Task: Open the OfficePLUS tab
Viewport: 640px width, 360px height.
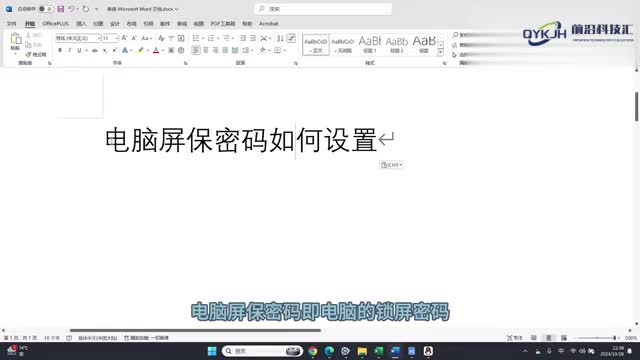Action: coord(56,24)
